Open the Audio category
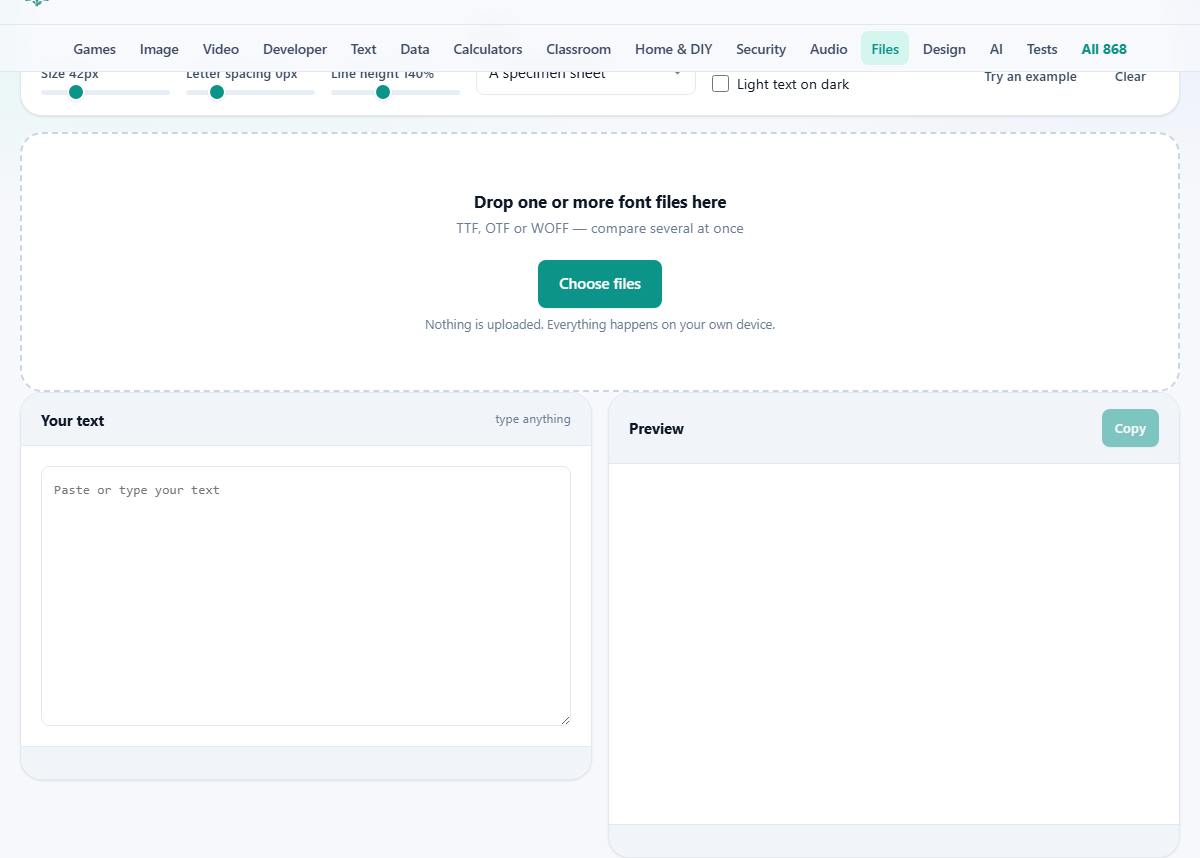Viewport: 1200px width, 858px height. pyautogui.click(x=829, y=49)
